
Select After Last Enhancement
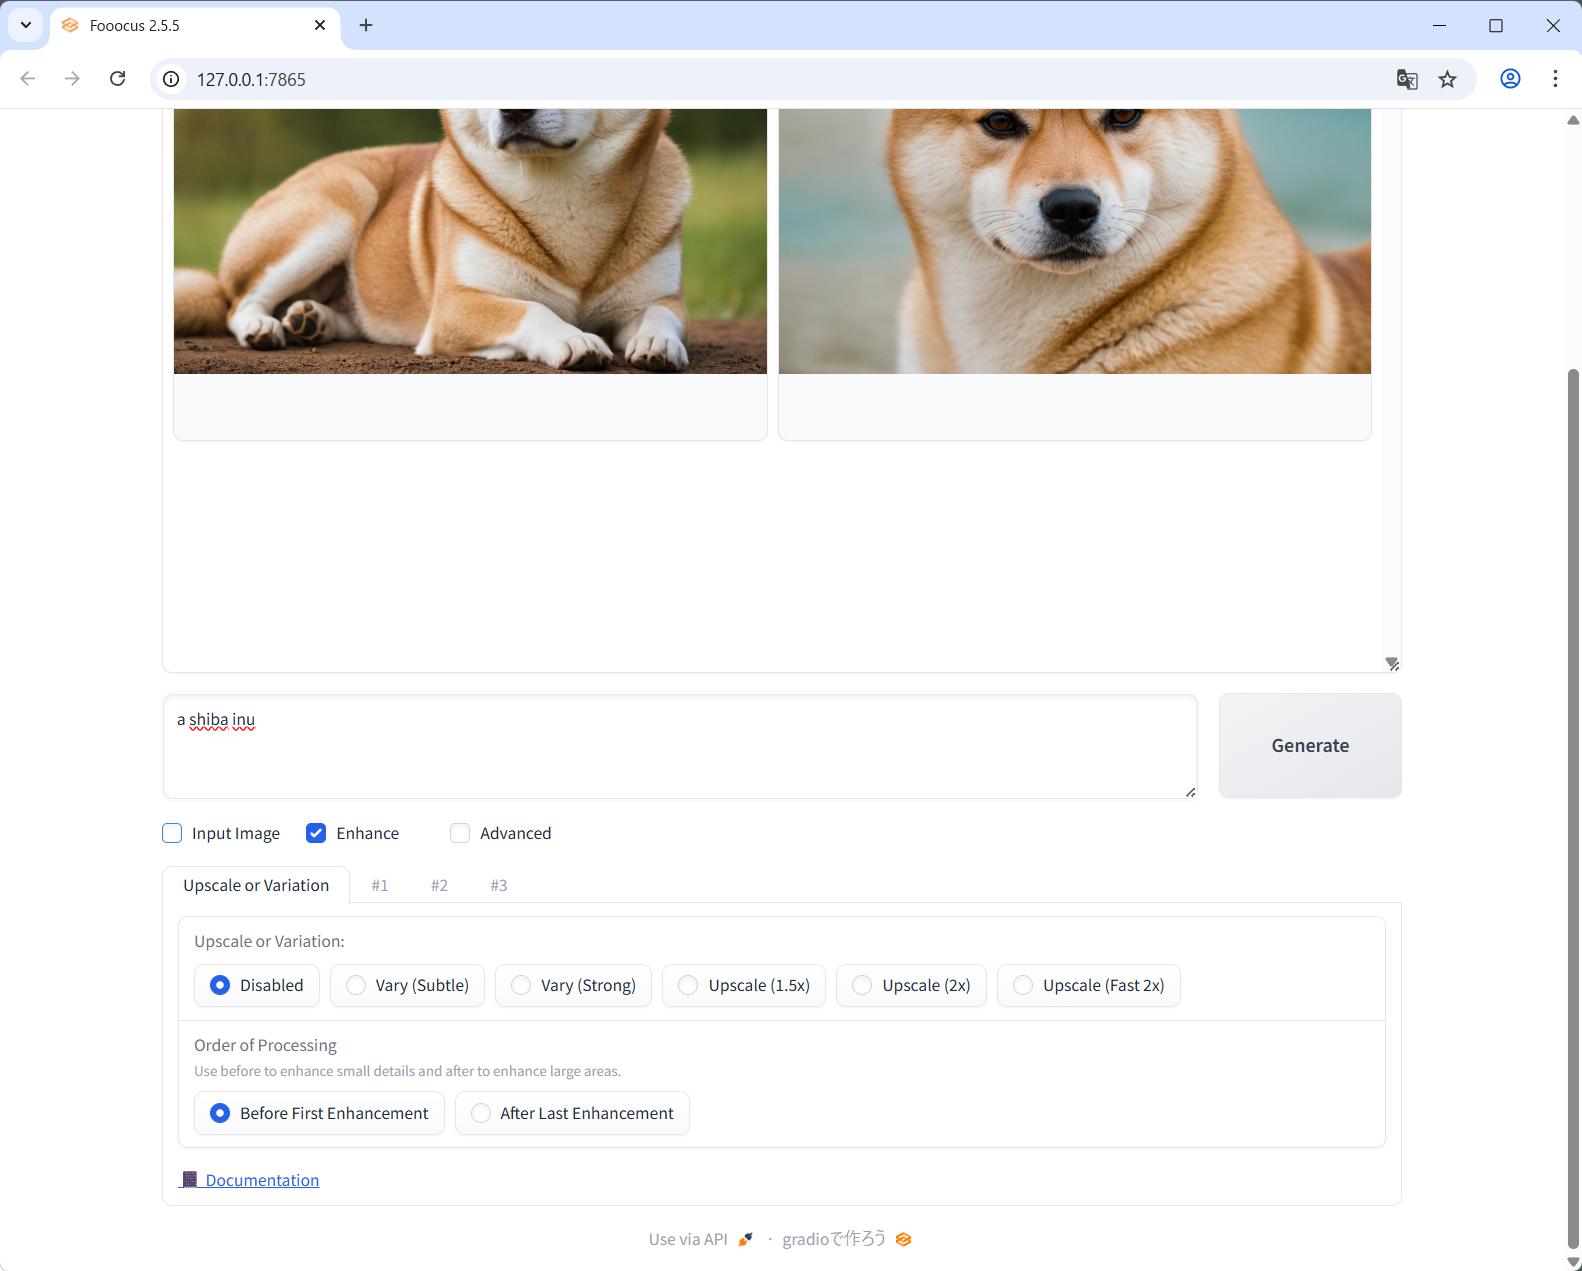[x=481, y=1113]
